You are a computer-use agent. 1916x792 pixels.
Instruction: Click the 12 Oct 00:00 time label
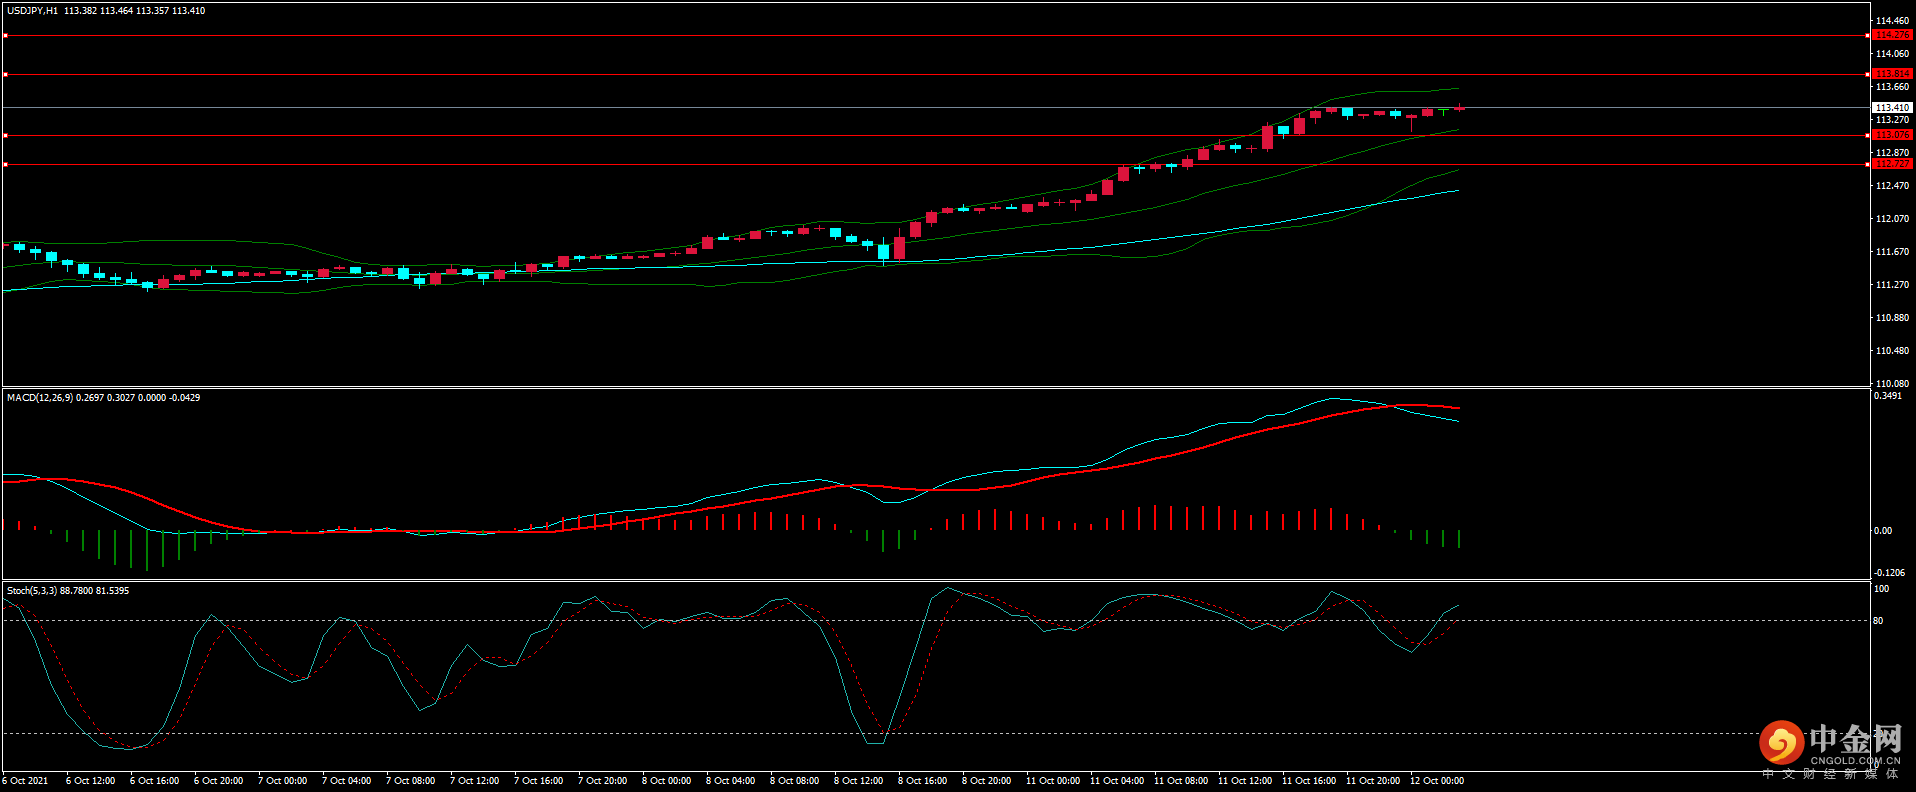click(1436, 781)
